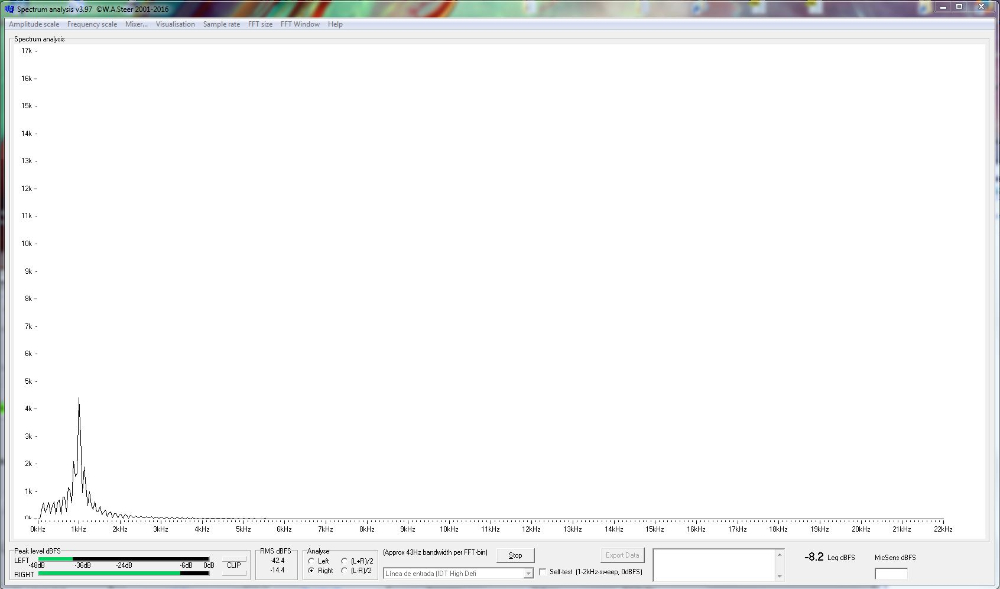Viewport: 1000px width, 589px height.
Task: Open the Help menu
Action: coord(335,24)
